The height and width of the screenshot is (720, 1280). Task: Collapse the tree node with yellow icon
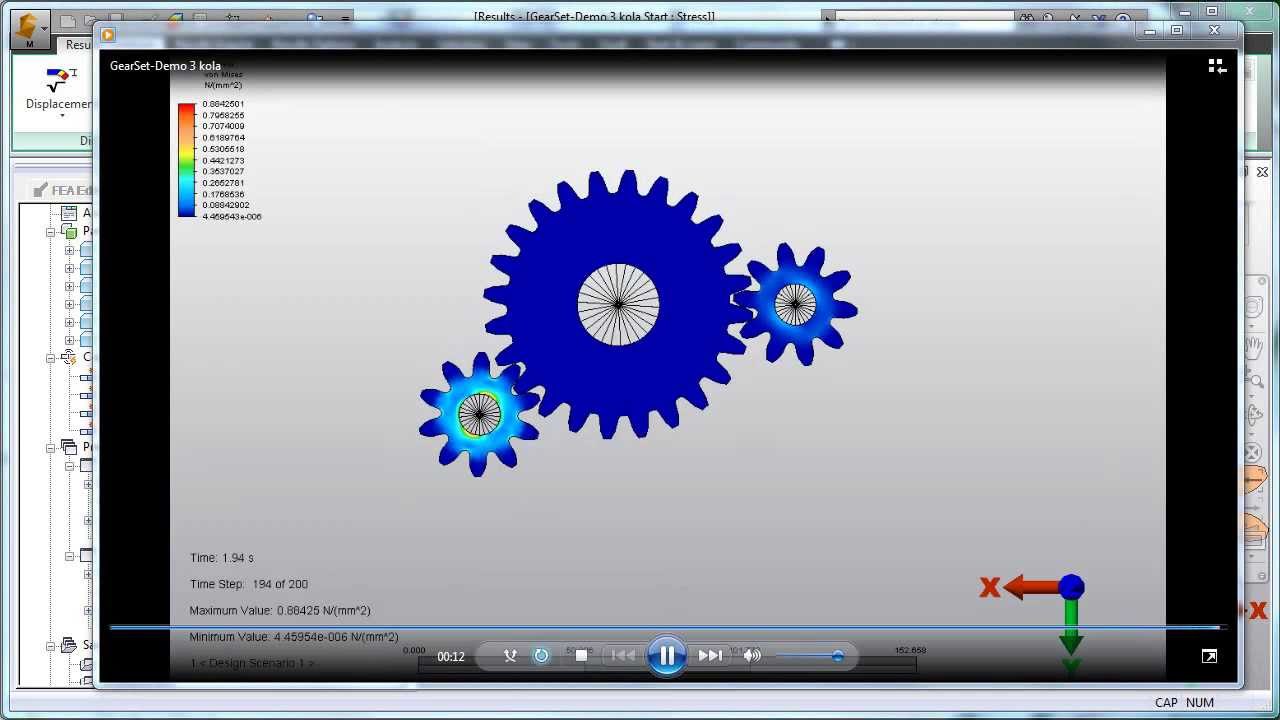point(51,358)
